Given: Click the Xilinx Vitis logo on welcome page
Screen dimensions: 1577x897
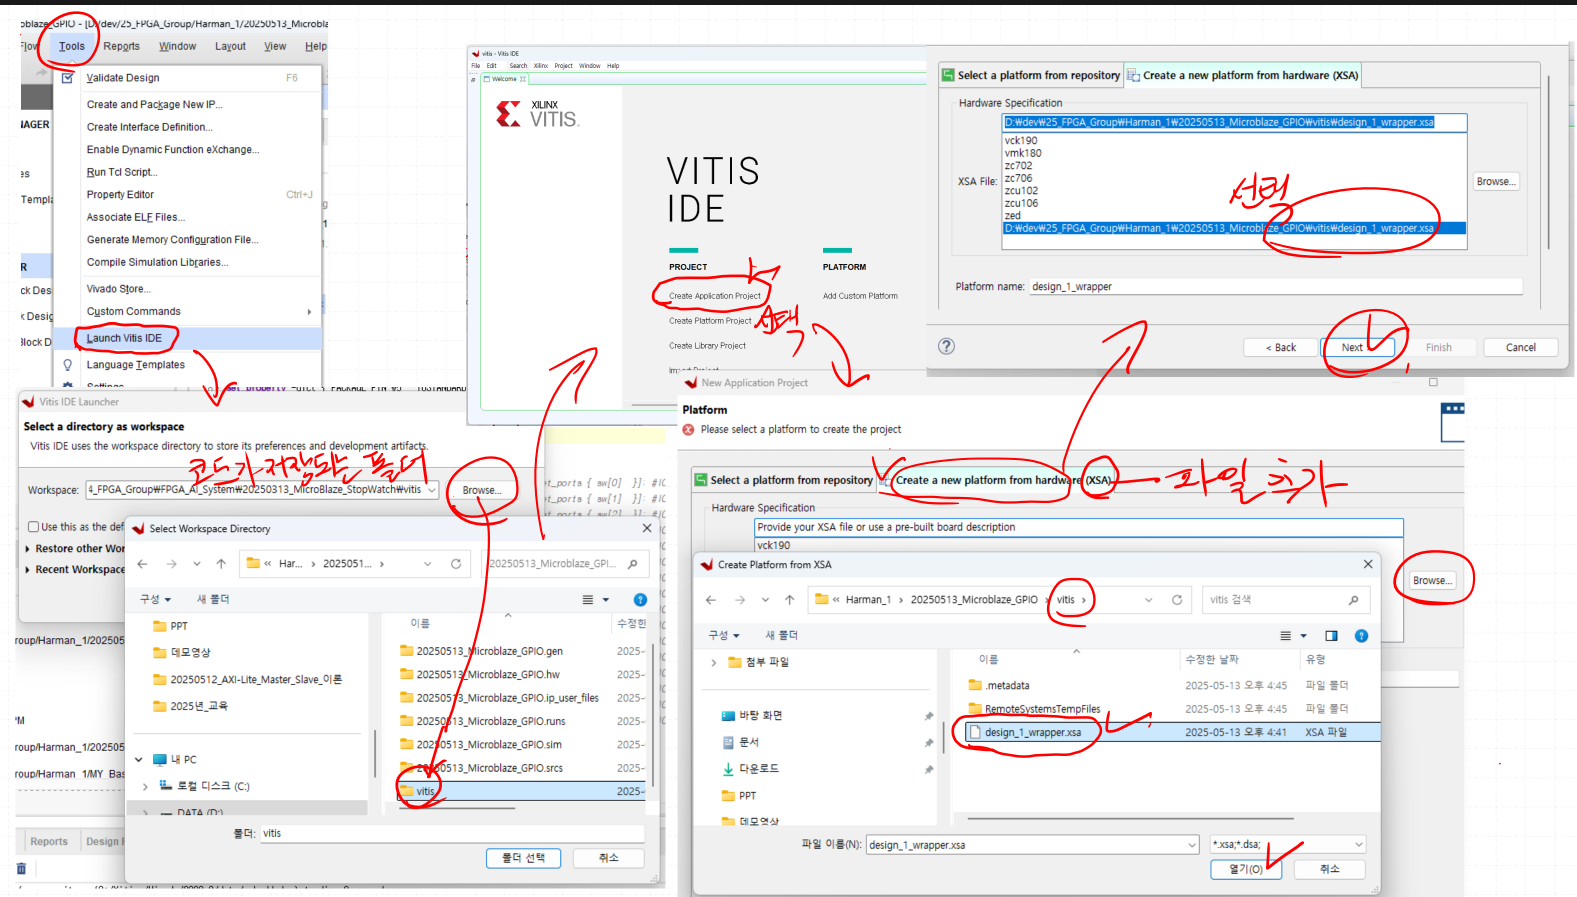Looking at the screenshot, I should [537, 115].
